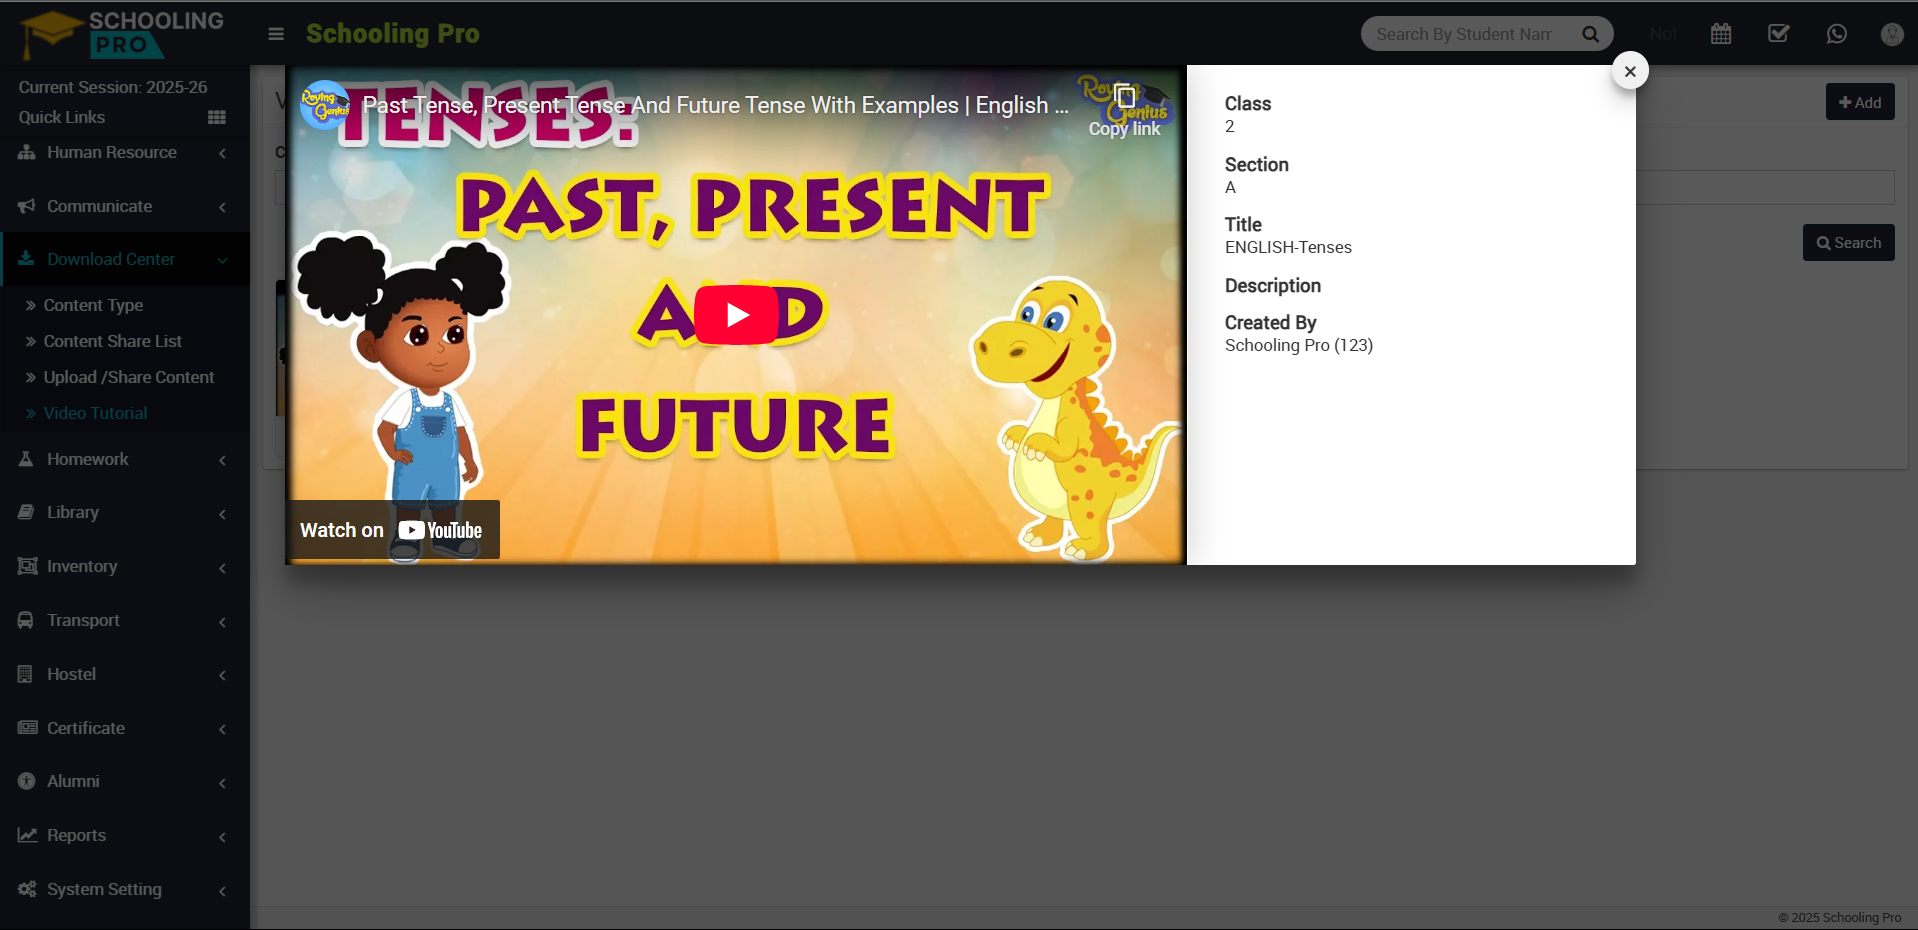The image size is (1918, 930).
Task: Expand Homework chevron
Action: [x=222, y=460]
